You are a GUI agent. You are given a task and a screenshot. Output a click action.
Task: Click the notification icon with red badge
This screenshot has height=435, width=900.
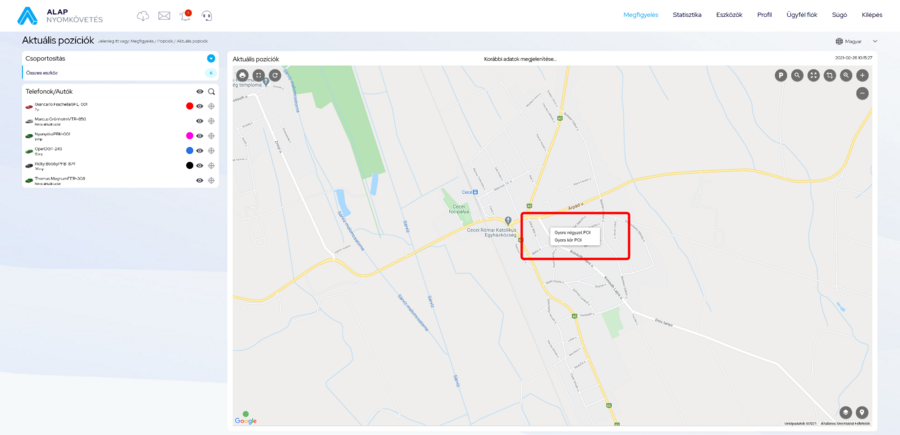185,16
